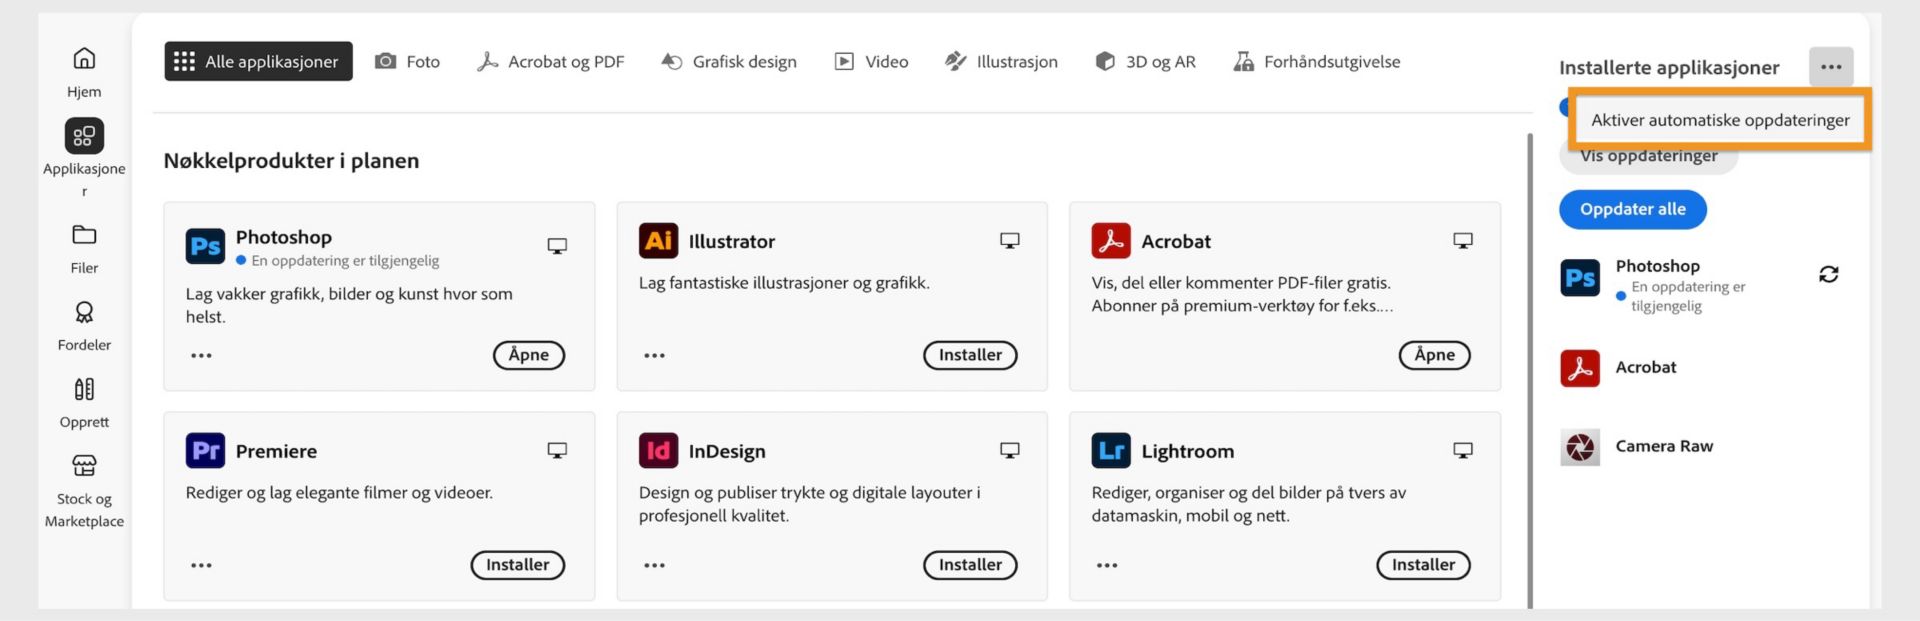Open the Grafisk design category
The width and height of the screenshot is (1920, 621).
click(x=729, y=61)
